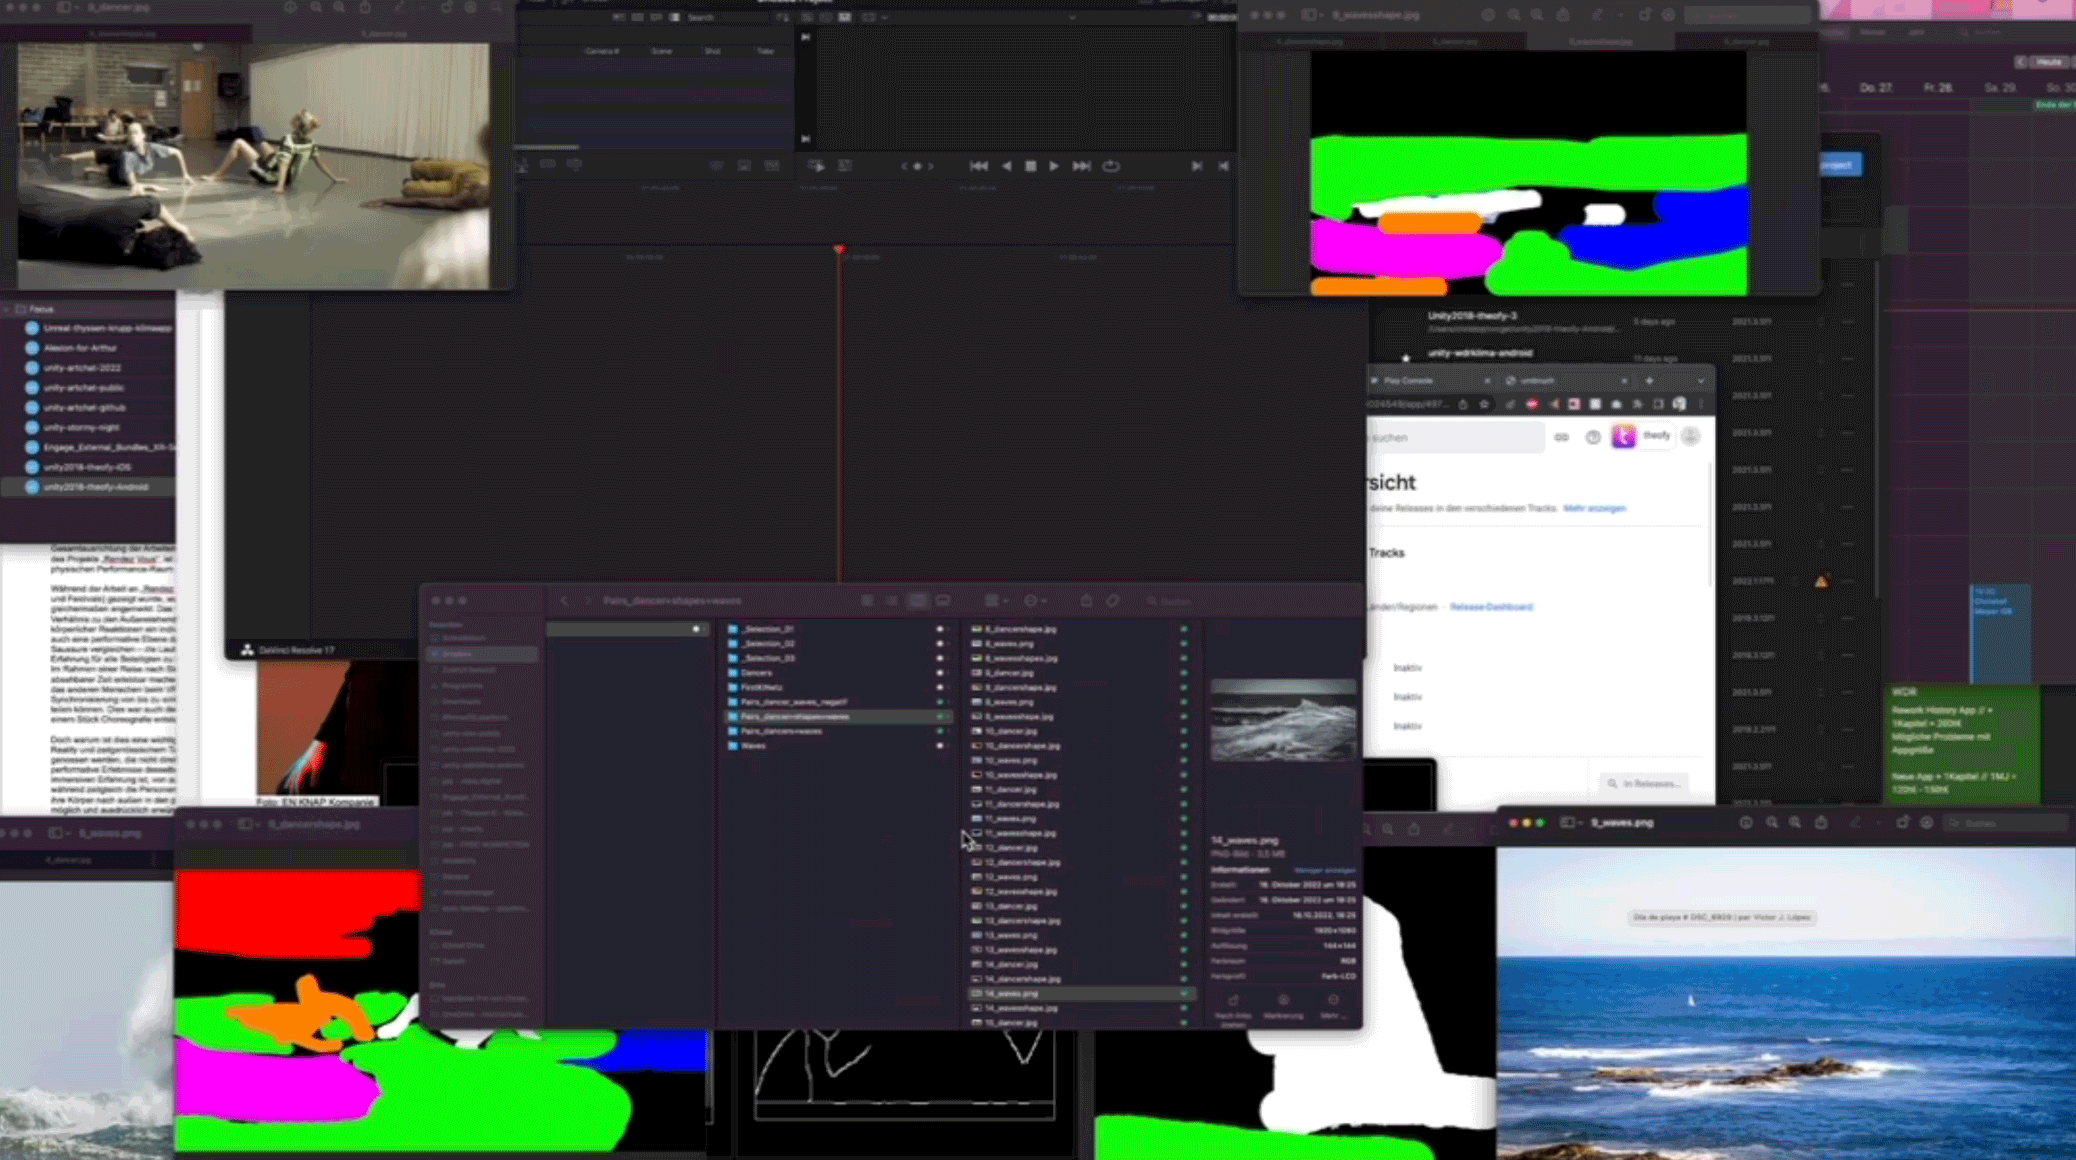Click the Finder share icon
Screen dimensions: 2076x1160
click(x=1086, y=601)
